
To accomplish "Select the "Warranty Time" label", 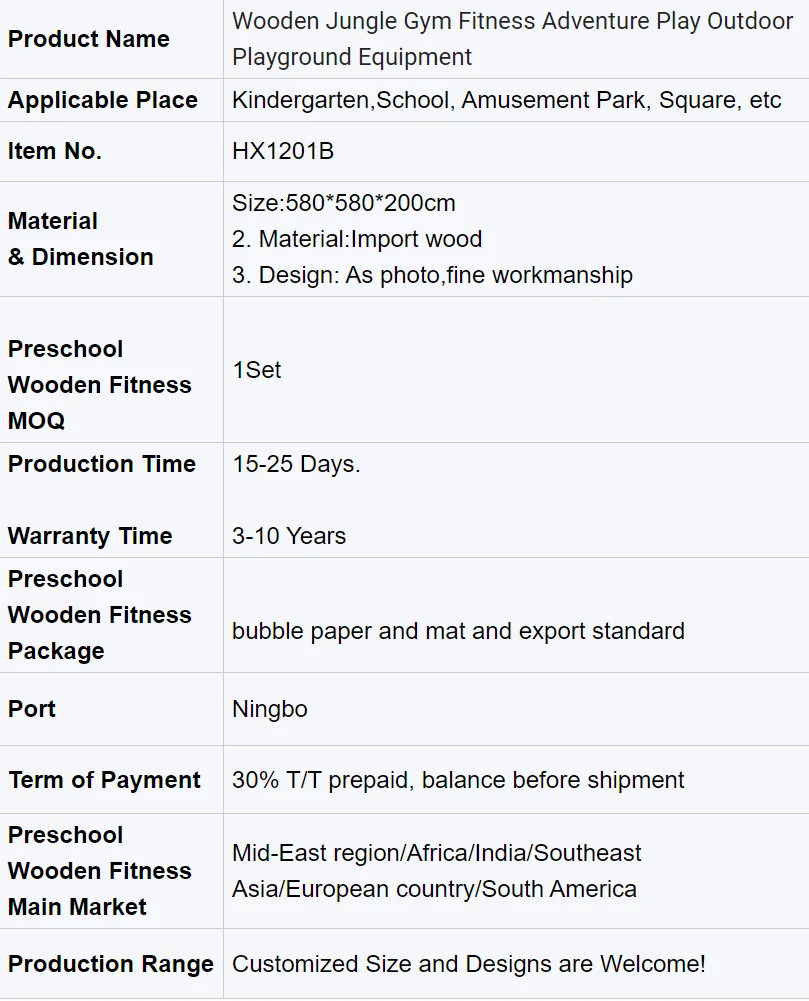I will [x=90, y=536].
